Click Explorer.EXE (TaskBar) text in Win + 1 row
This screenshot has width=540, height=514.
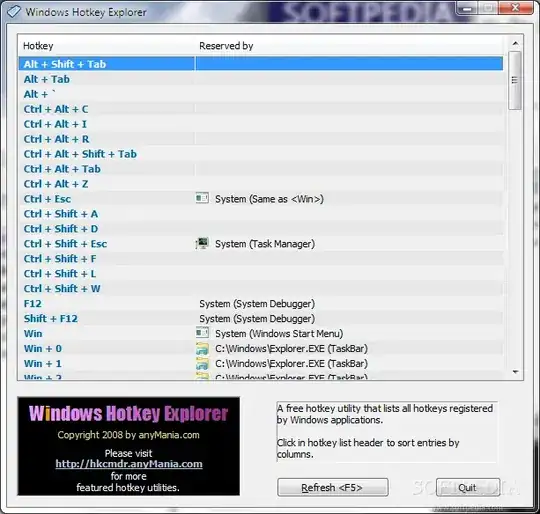[x=291, y=364]
